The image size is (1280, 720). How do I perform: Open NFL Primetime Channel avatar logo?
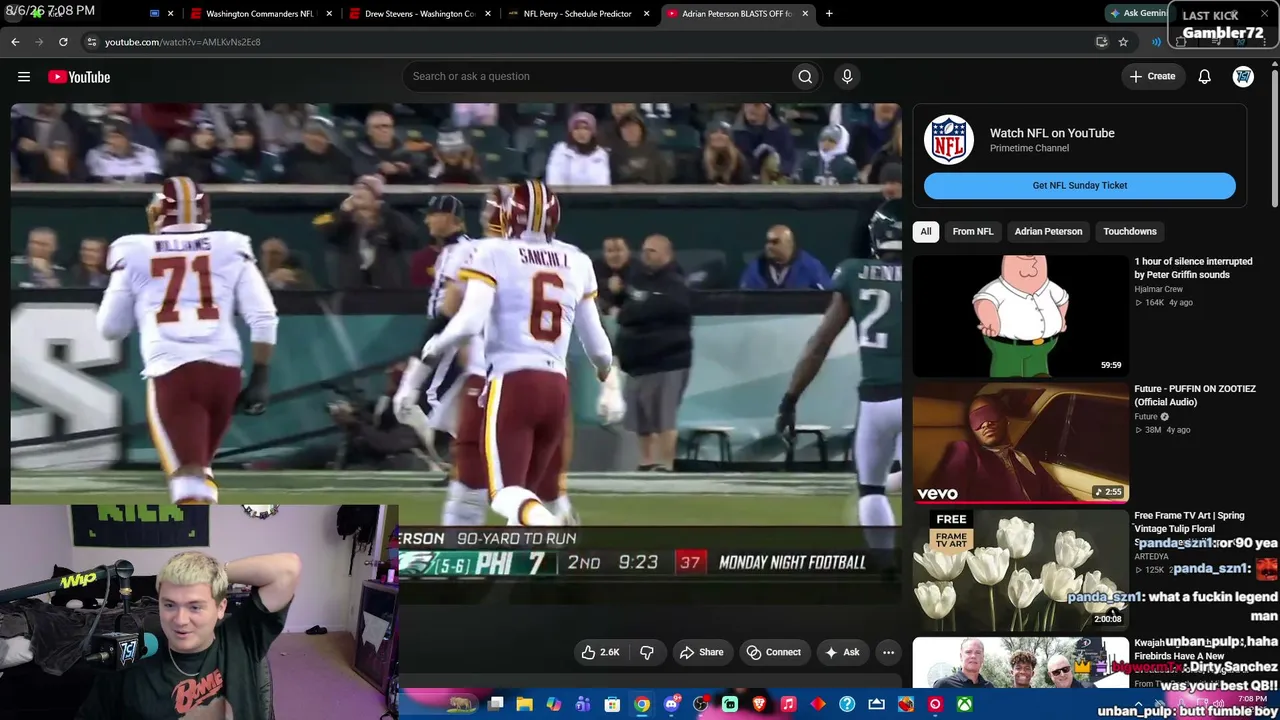pyautogui.click(x=949, y=140)
